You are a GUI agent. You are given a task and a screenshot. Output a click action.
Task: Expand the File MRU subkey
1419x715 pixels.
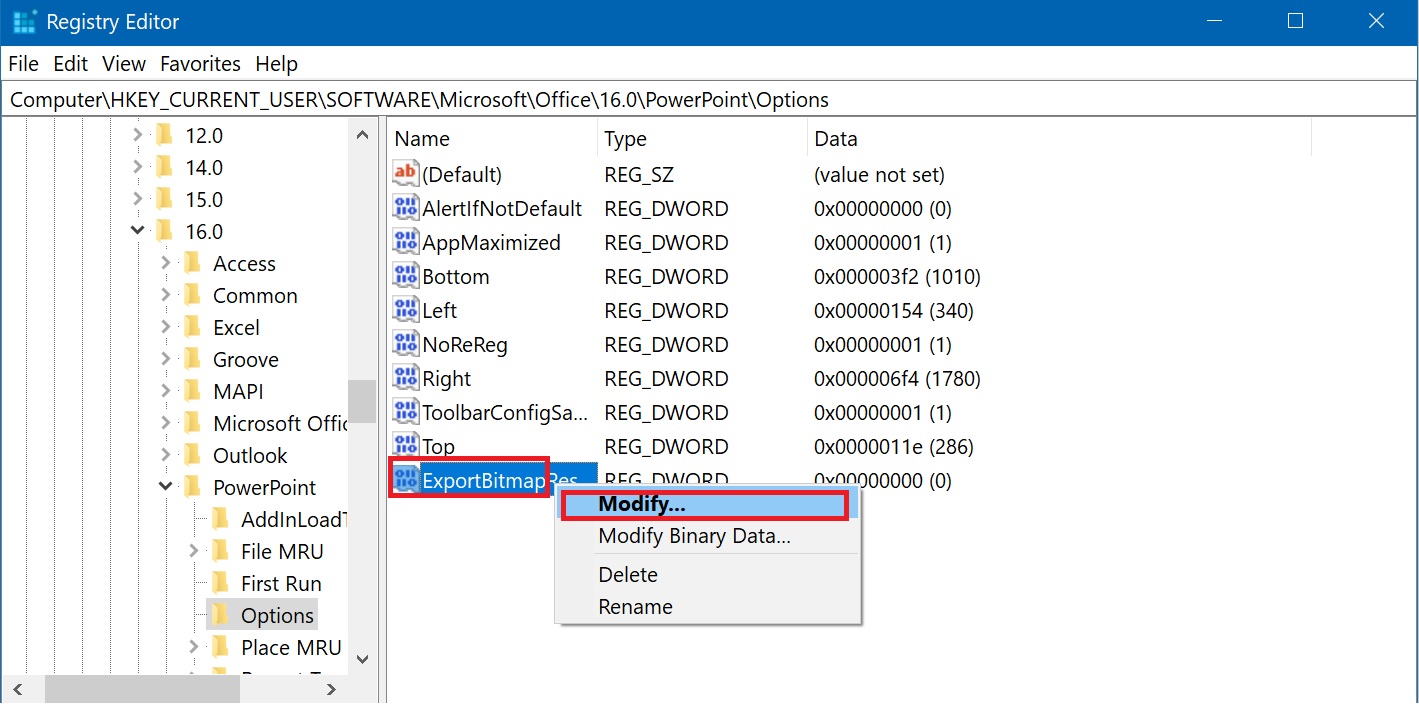(194, 551)
